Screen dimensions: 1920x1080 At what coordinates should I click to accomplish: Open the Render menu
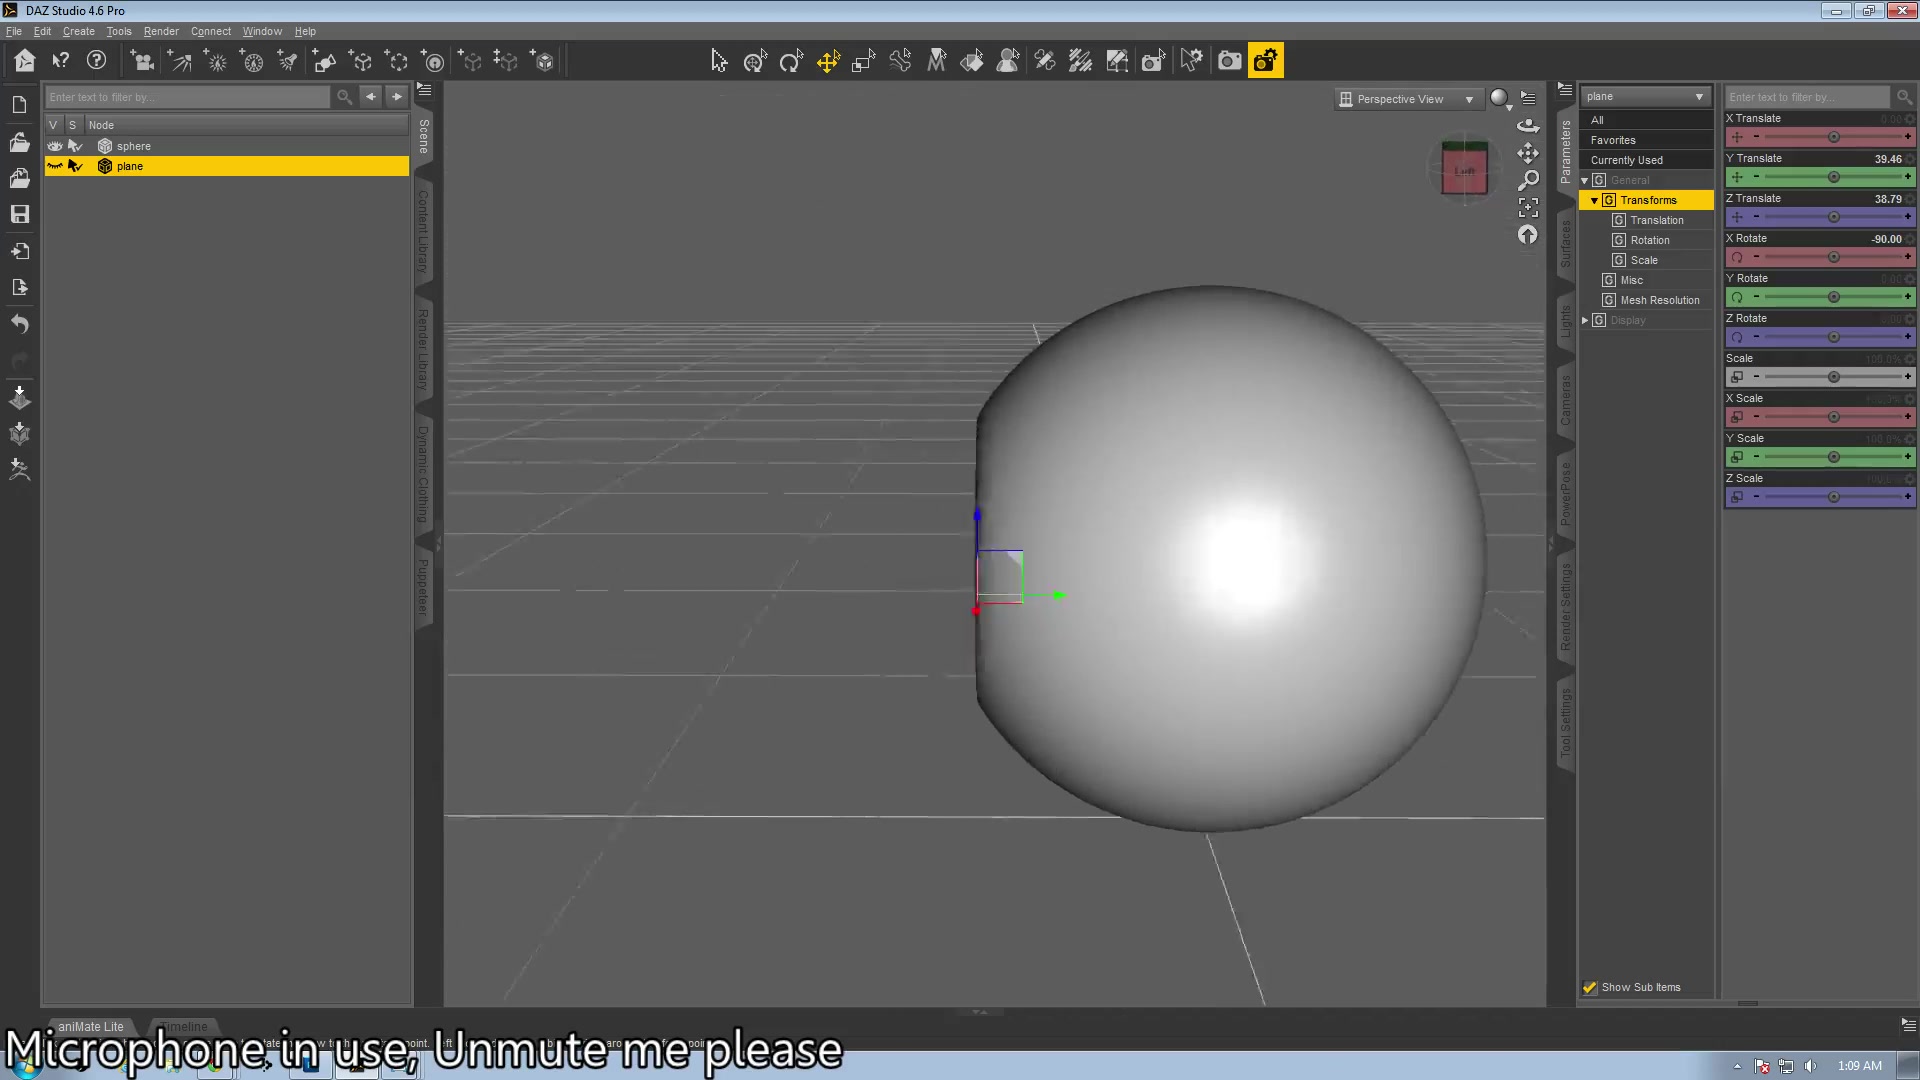161,31
